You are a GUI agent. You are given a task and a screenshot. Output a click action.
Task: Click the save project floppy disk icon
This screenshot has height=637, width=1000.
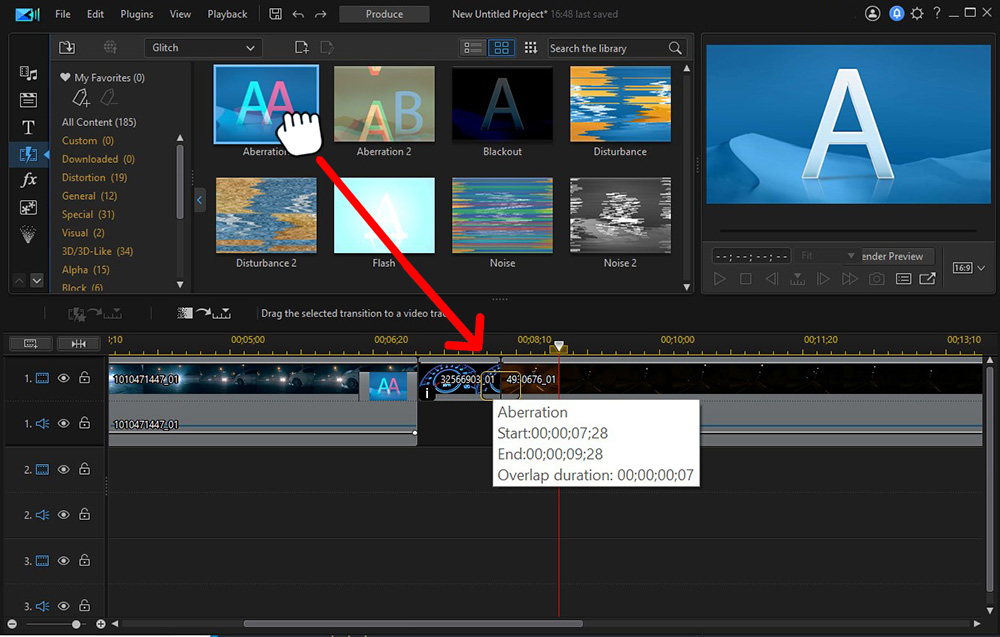(275, 14)
